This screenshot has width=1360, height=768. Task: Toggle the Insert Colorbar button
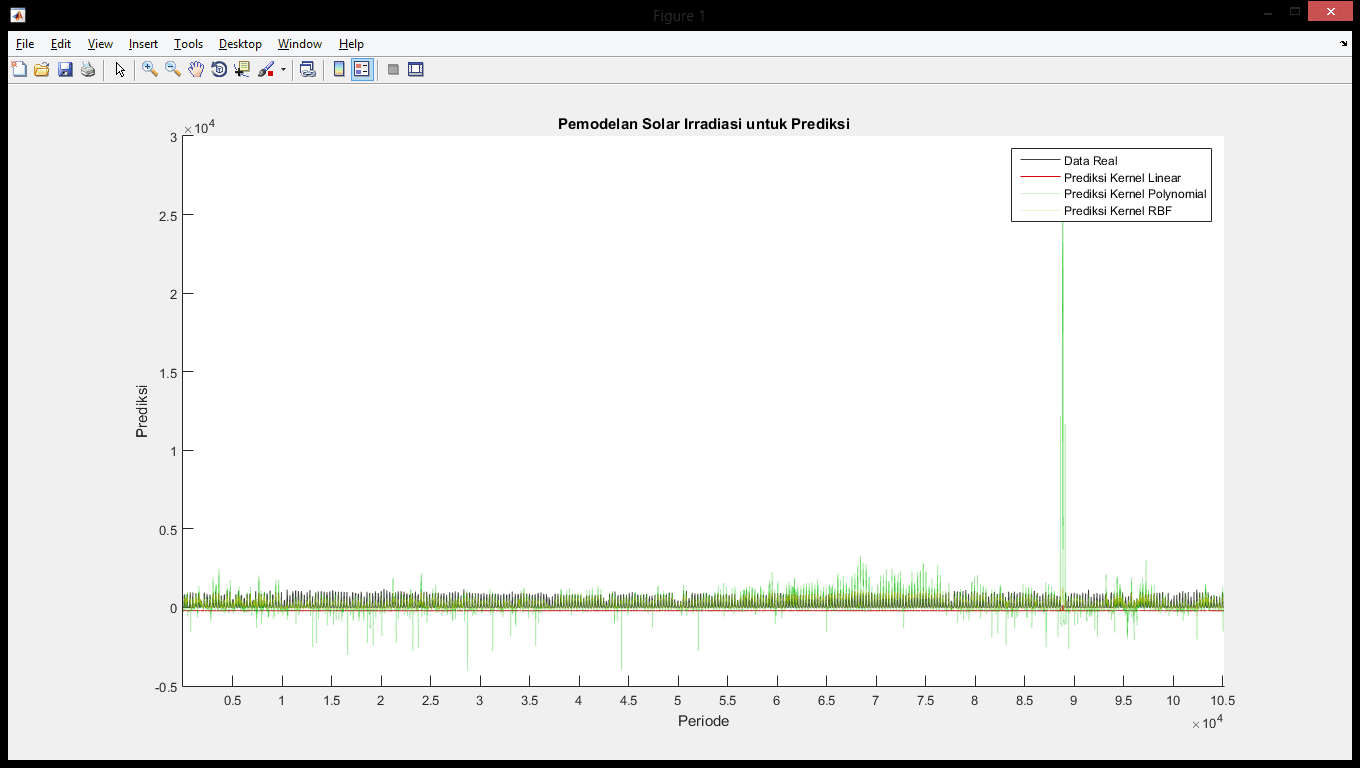point(339,69)
